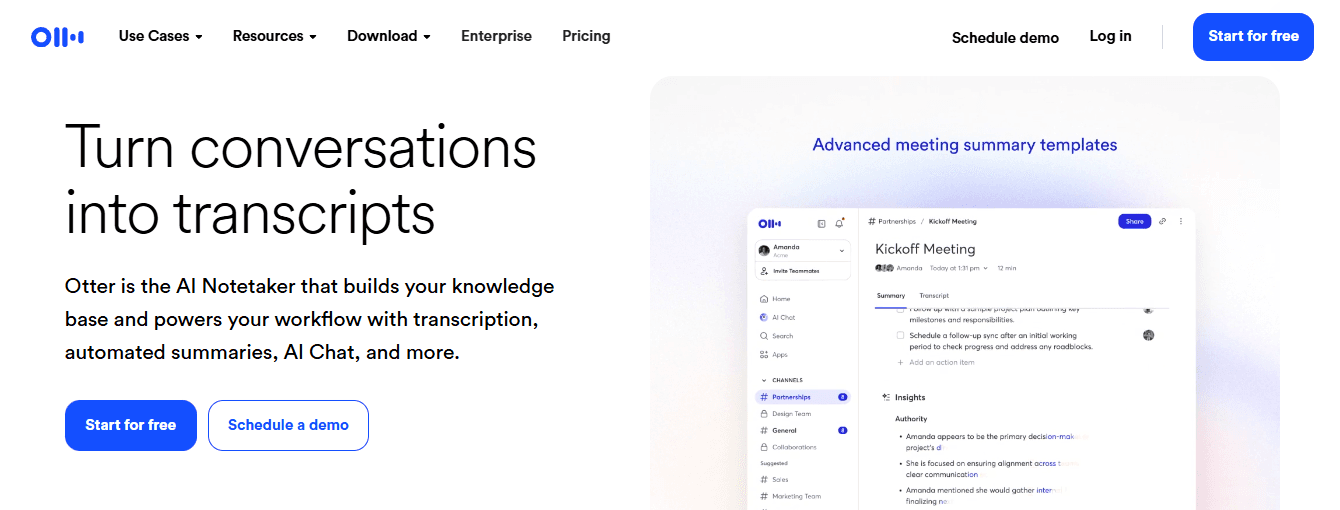
Task: Open the Enterprise page from the nav
Action: 496,36
